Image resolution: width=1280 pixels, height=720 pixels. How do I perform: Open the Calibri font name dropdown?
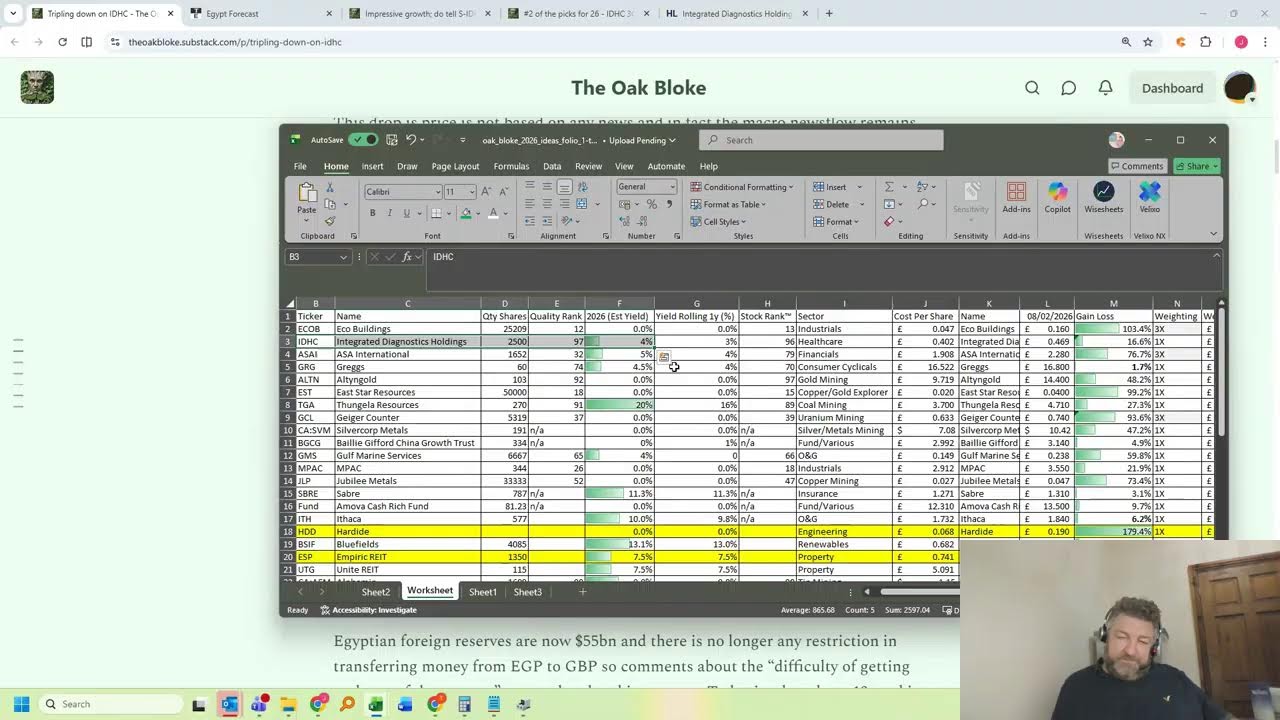(x=437, y=192)
